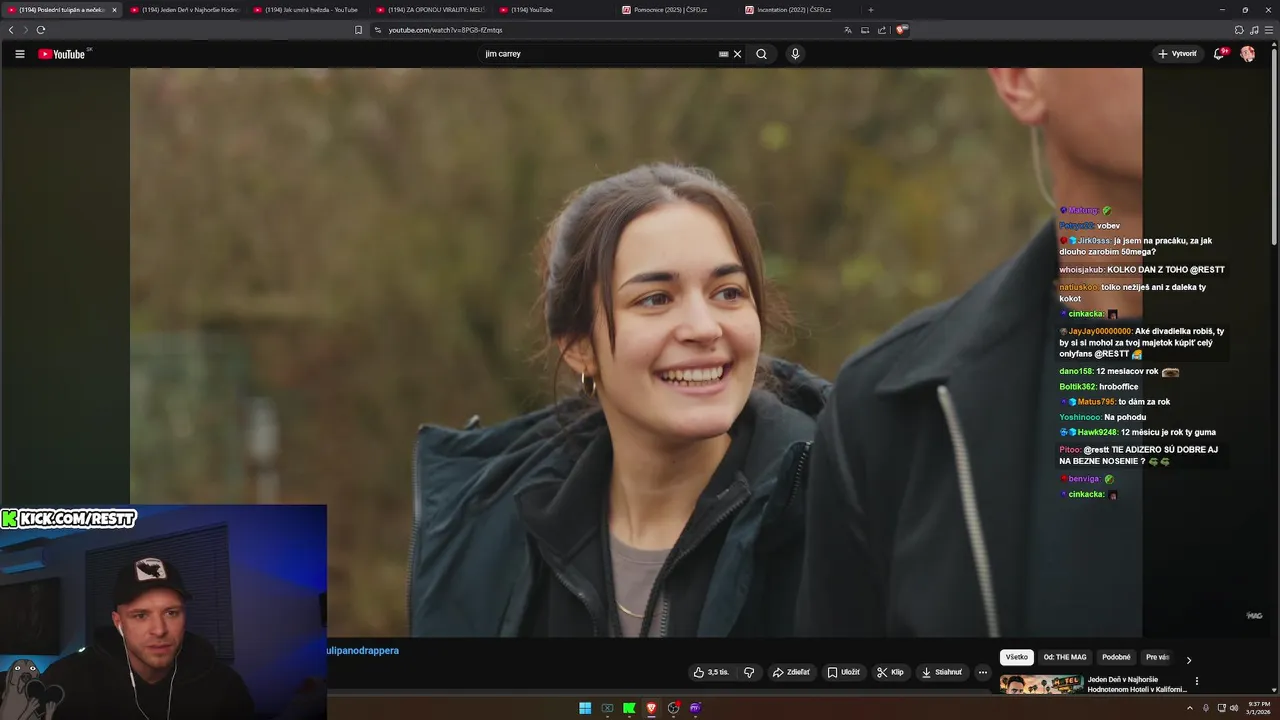This screenshot has width=1280, height=720.
Task: Create a clip with the Klip button
Action: pos(890,672)
